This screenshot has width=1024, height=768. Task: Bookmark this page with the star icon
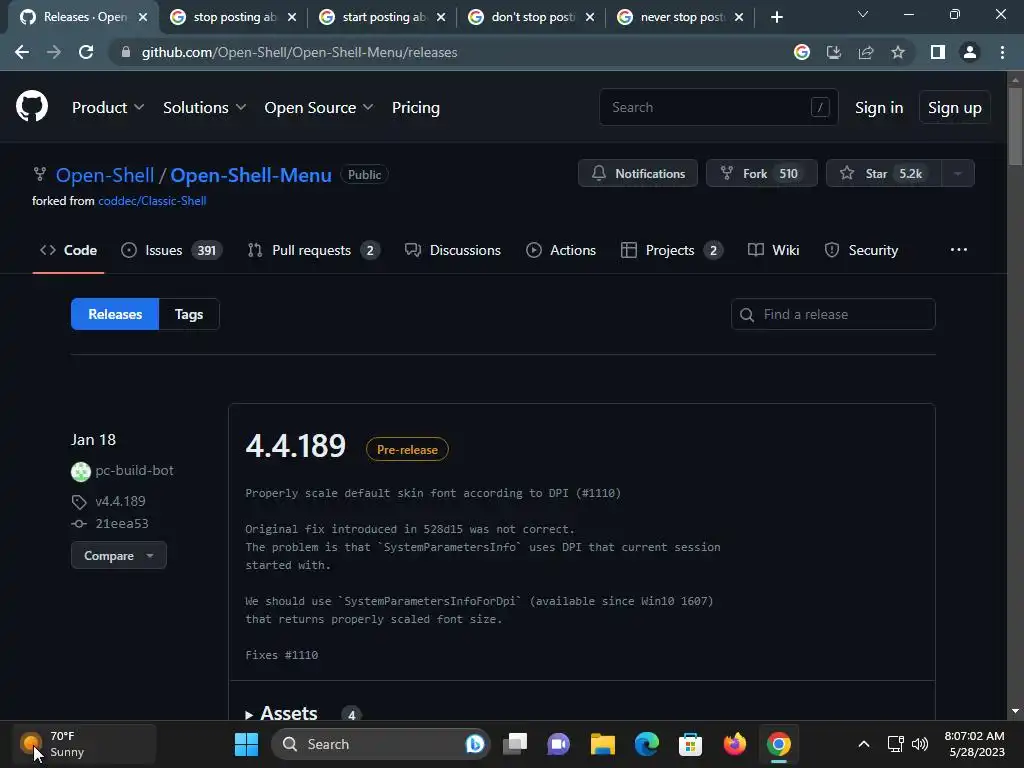coord(898,52)
